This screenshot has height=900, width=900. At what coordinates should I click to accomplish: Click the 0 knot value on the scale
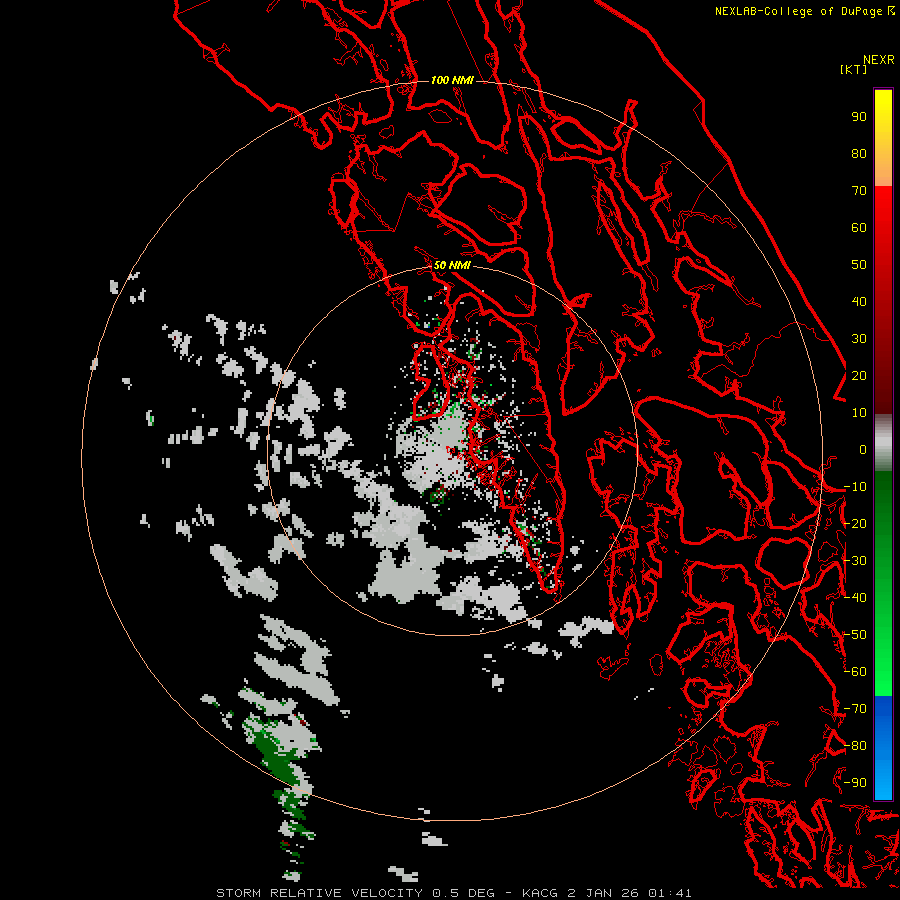click(x=863, y=449)
